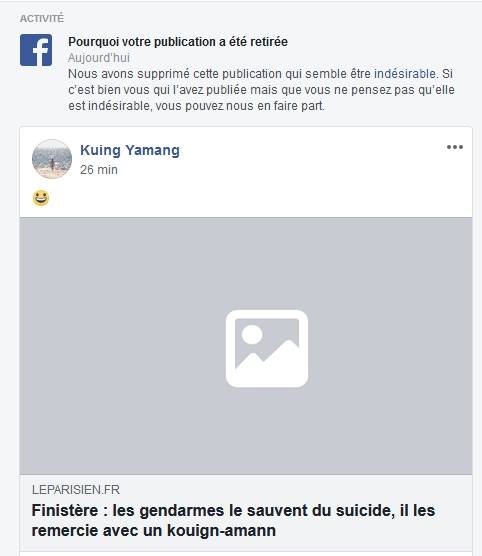Follow the blue 'indésirable' link

(405, 74)
